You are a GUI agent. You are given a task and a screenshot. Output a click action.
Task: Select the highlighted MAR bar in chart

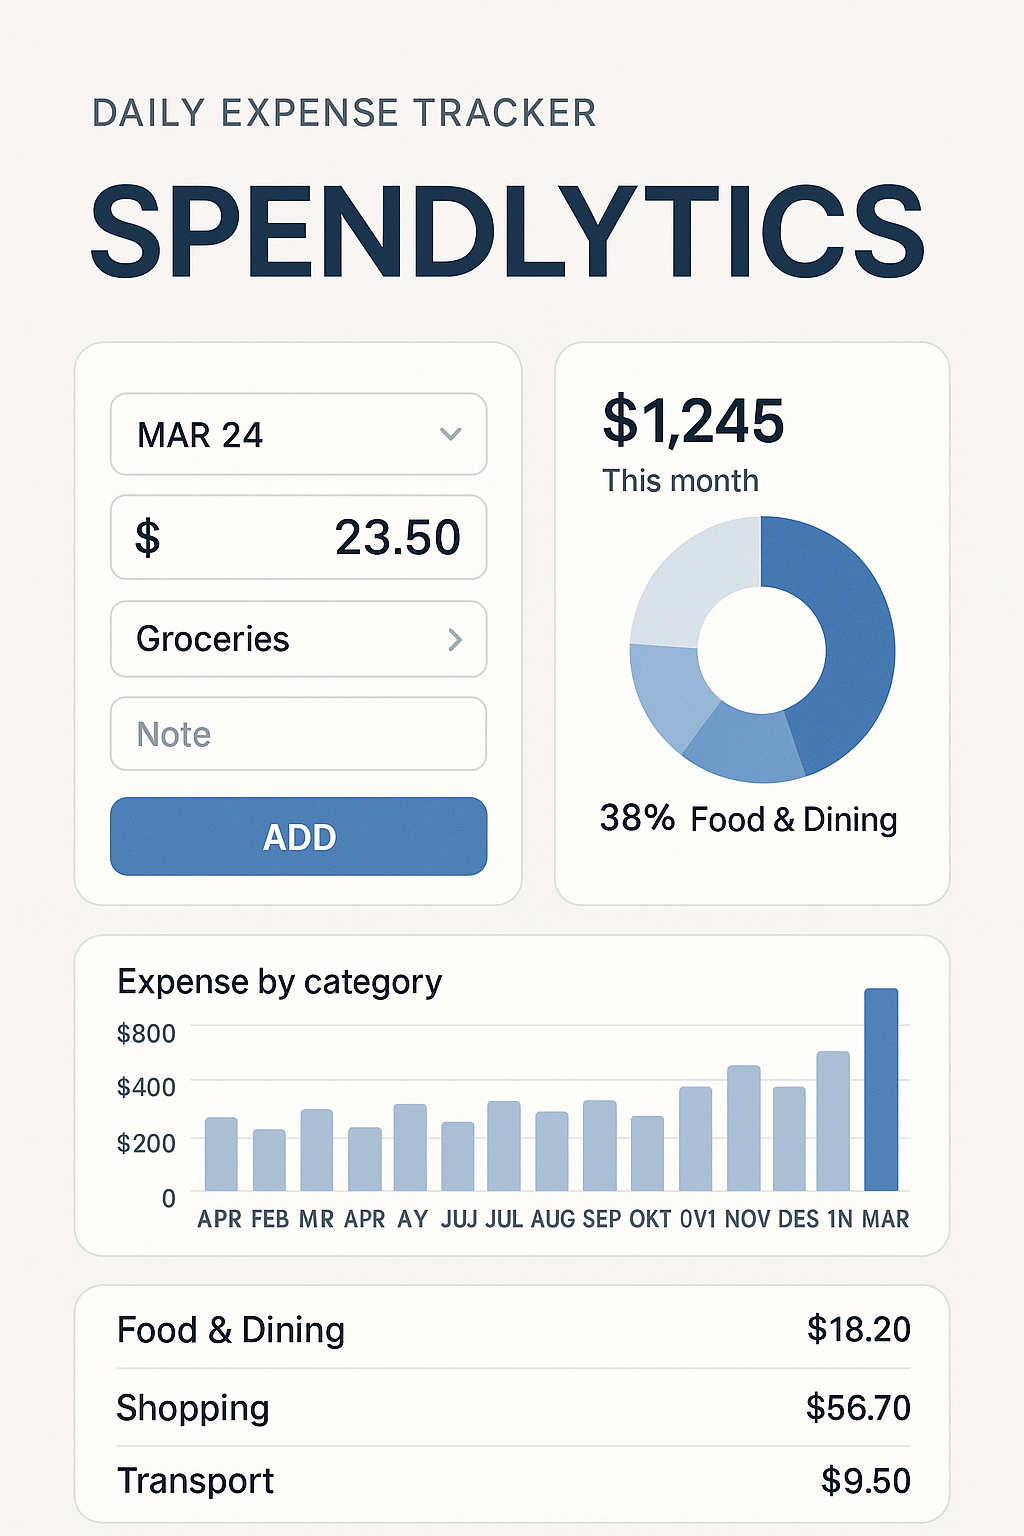[x=881, y=1090]
